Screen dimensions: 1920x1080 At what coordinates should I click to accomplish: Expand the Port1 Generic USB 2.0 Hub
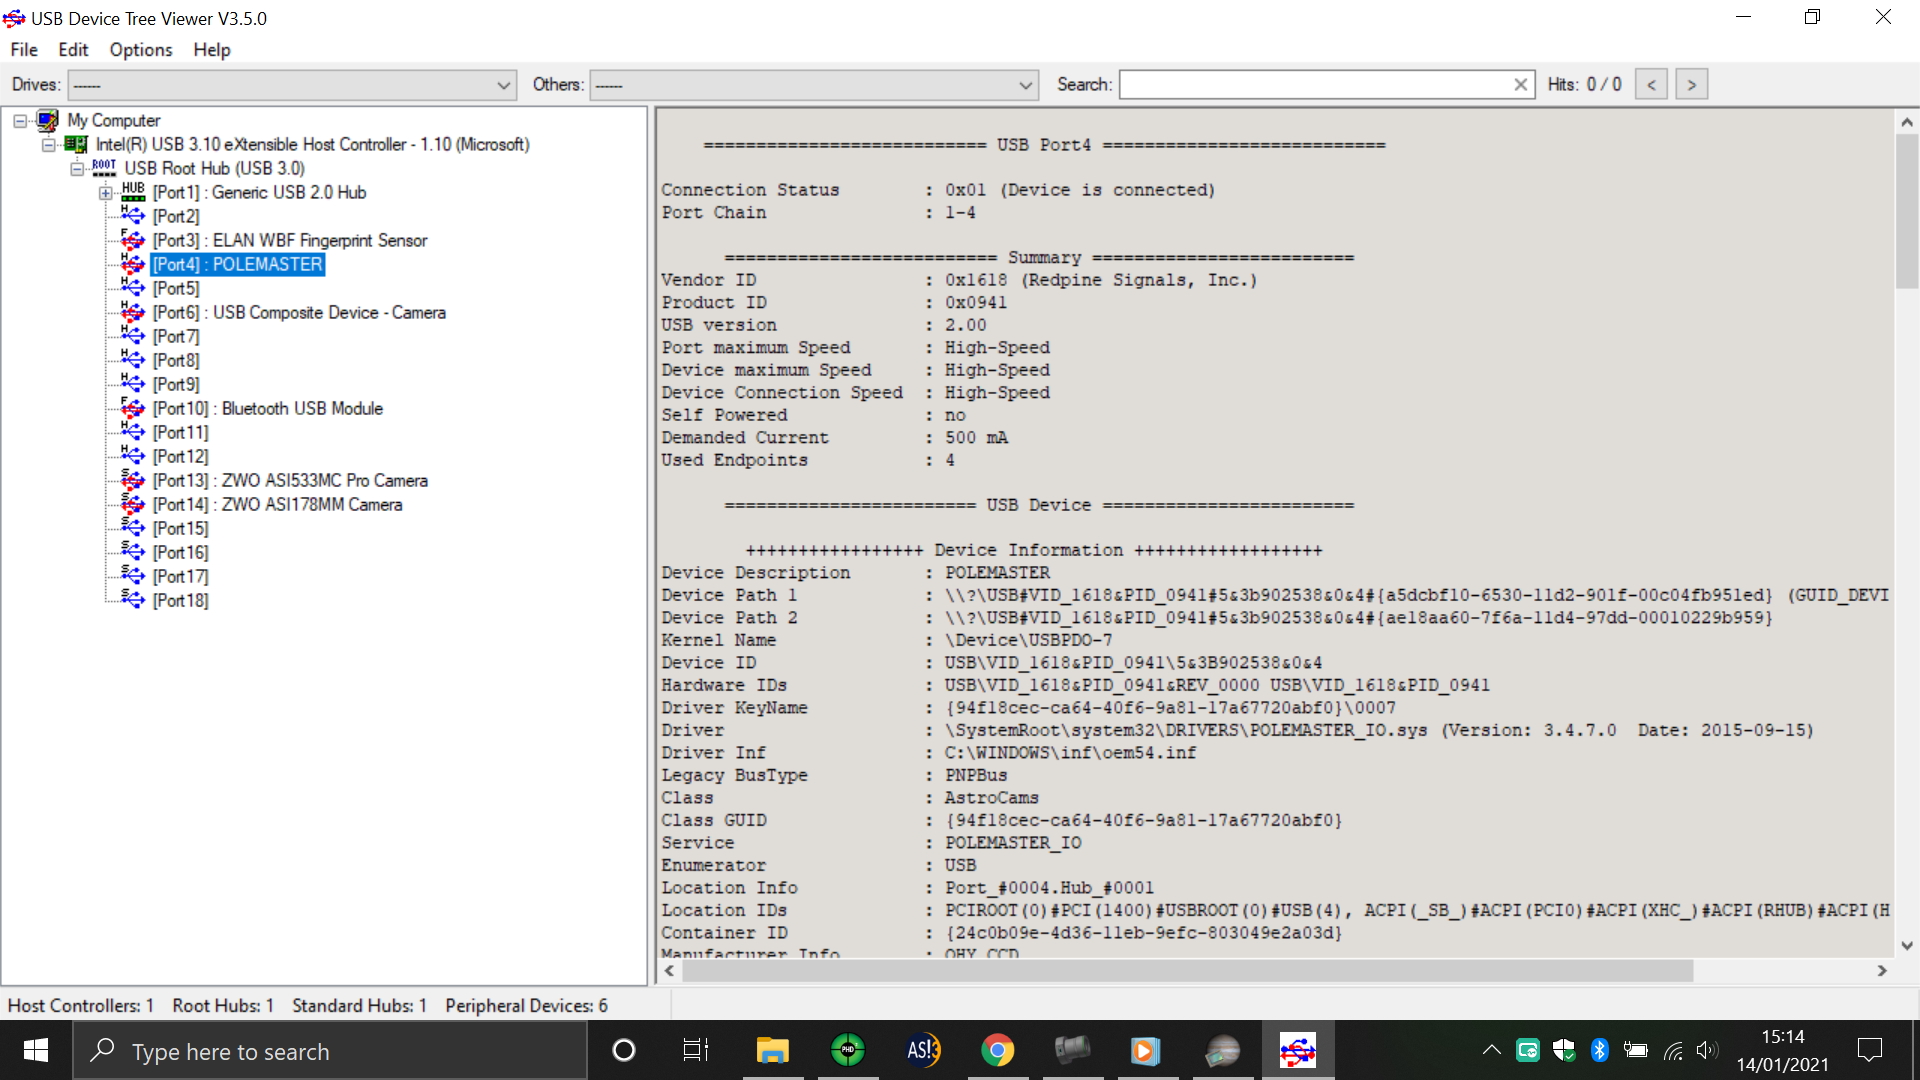tap(106, 193)
